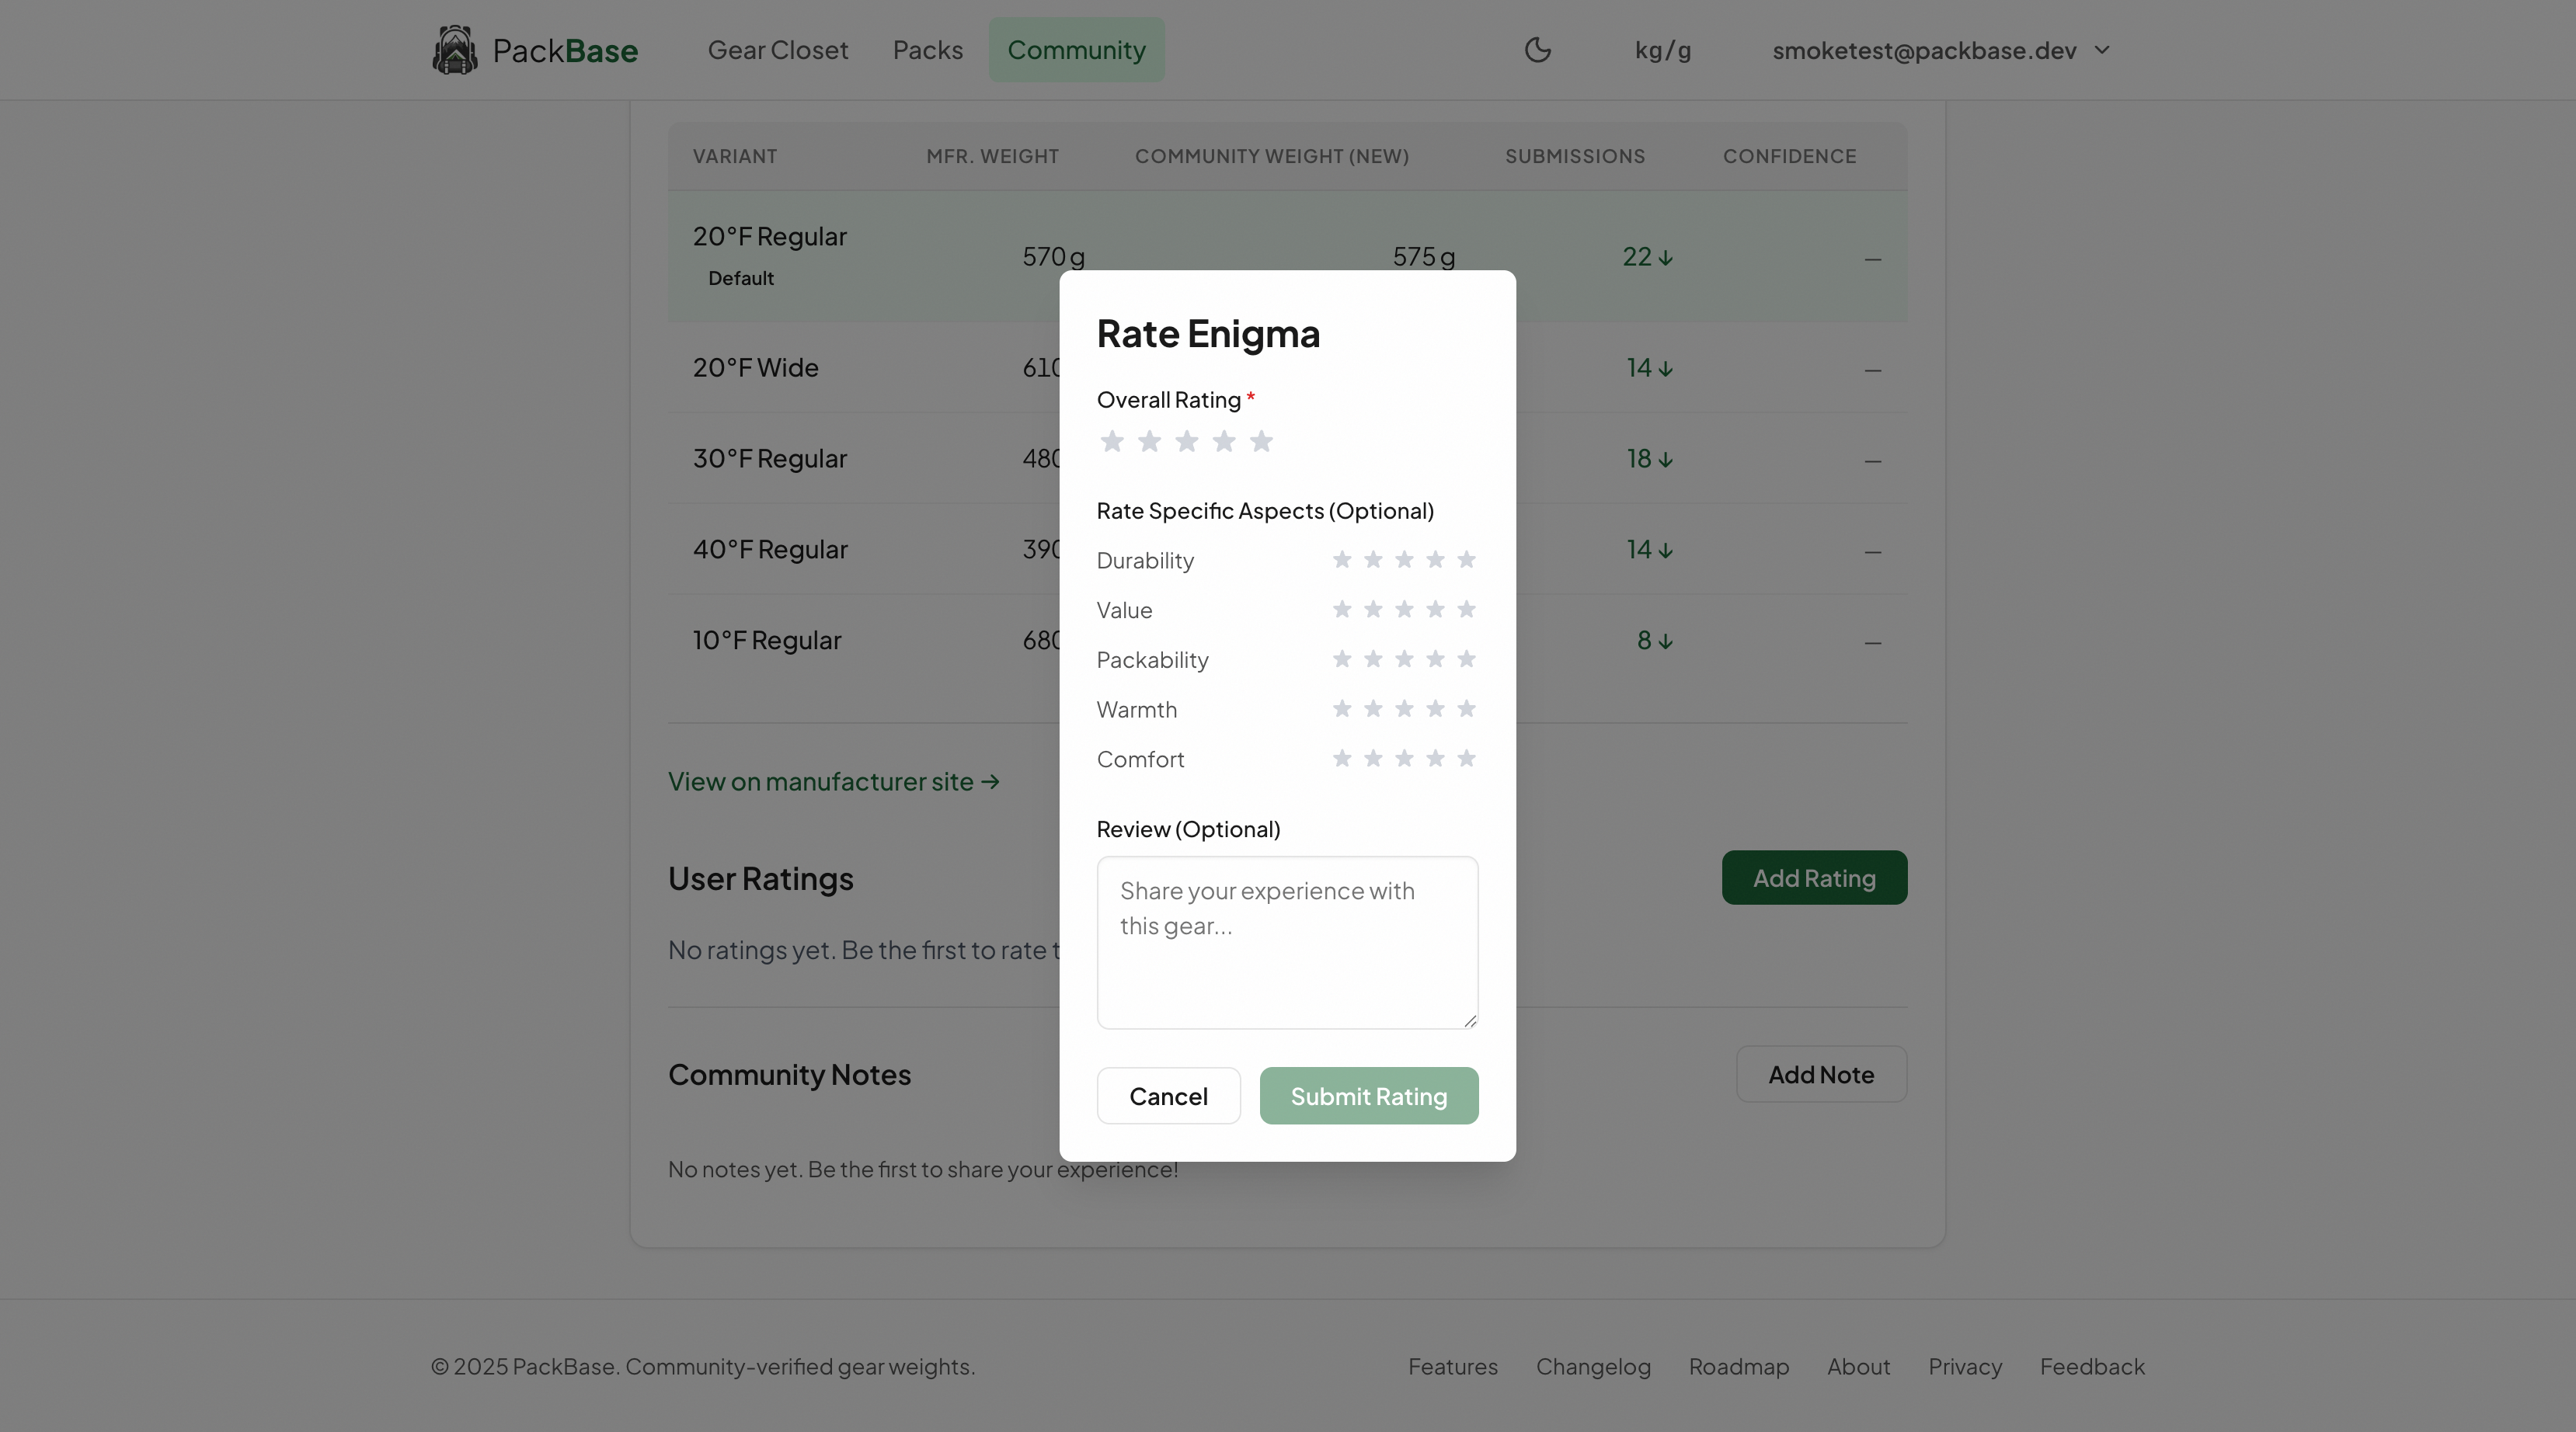Set overall rating to five stars
The width and height of the screenshot is (2576, 1432).
point(1261,441)
